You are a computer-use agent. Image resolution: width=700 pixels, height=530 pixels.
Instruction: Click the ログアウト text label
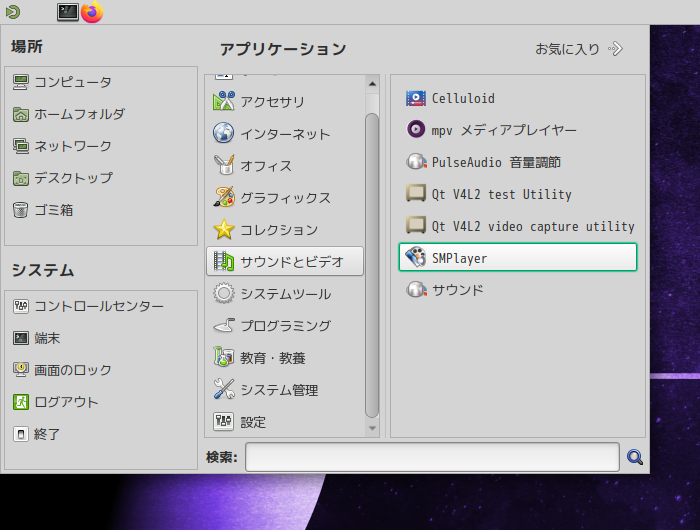click(x=67, y=402)
